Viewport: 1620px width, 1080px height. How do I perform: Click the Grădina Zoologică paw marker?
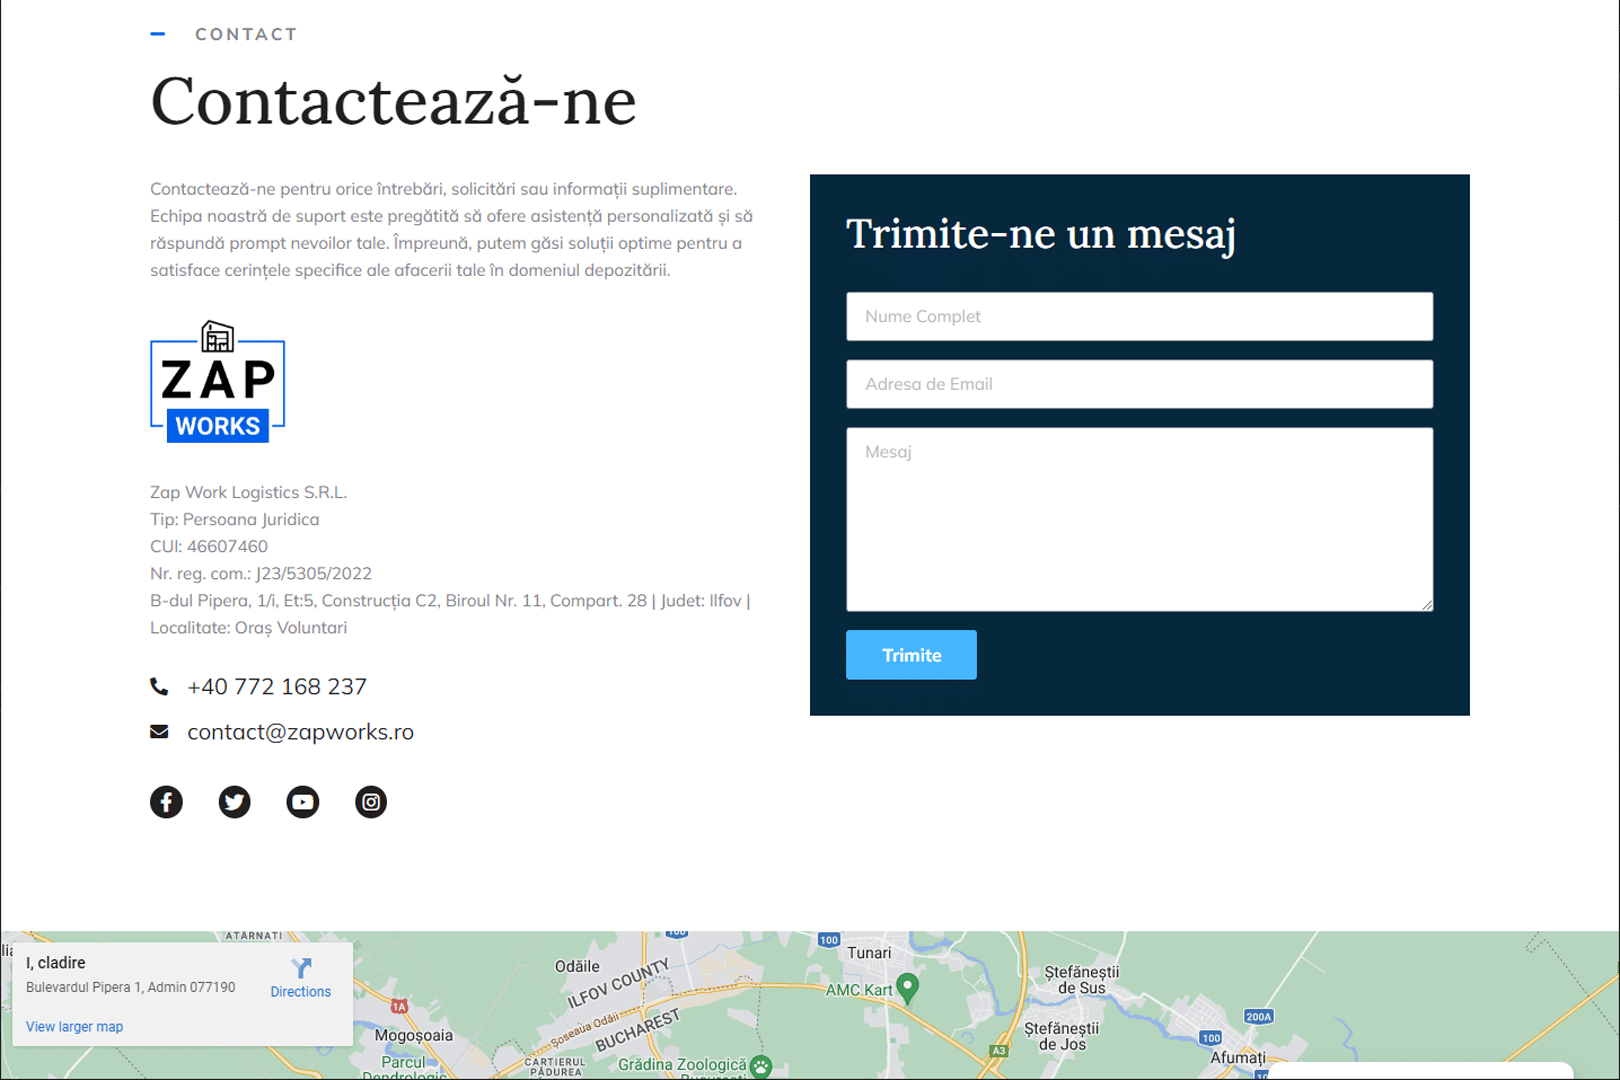pyautogui.click(x=761, y=1066)
